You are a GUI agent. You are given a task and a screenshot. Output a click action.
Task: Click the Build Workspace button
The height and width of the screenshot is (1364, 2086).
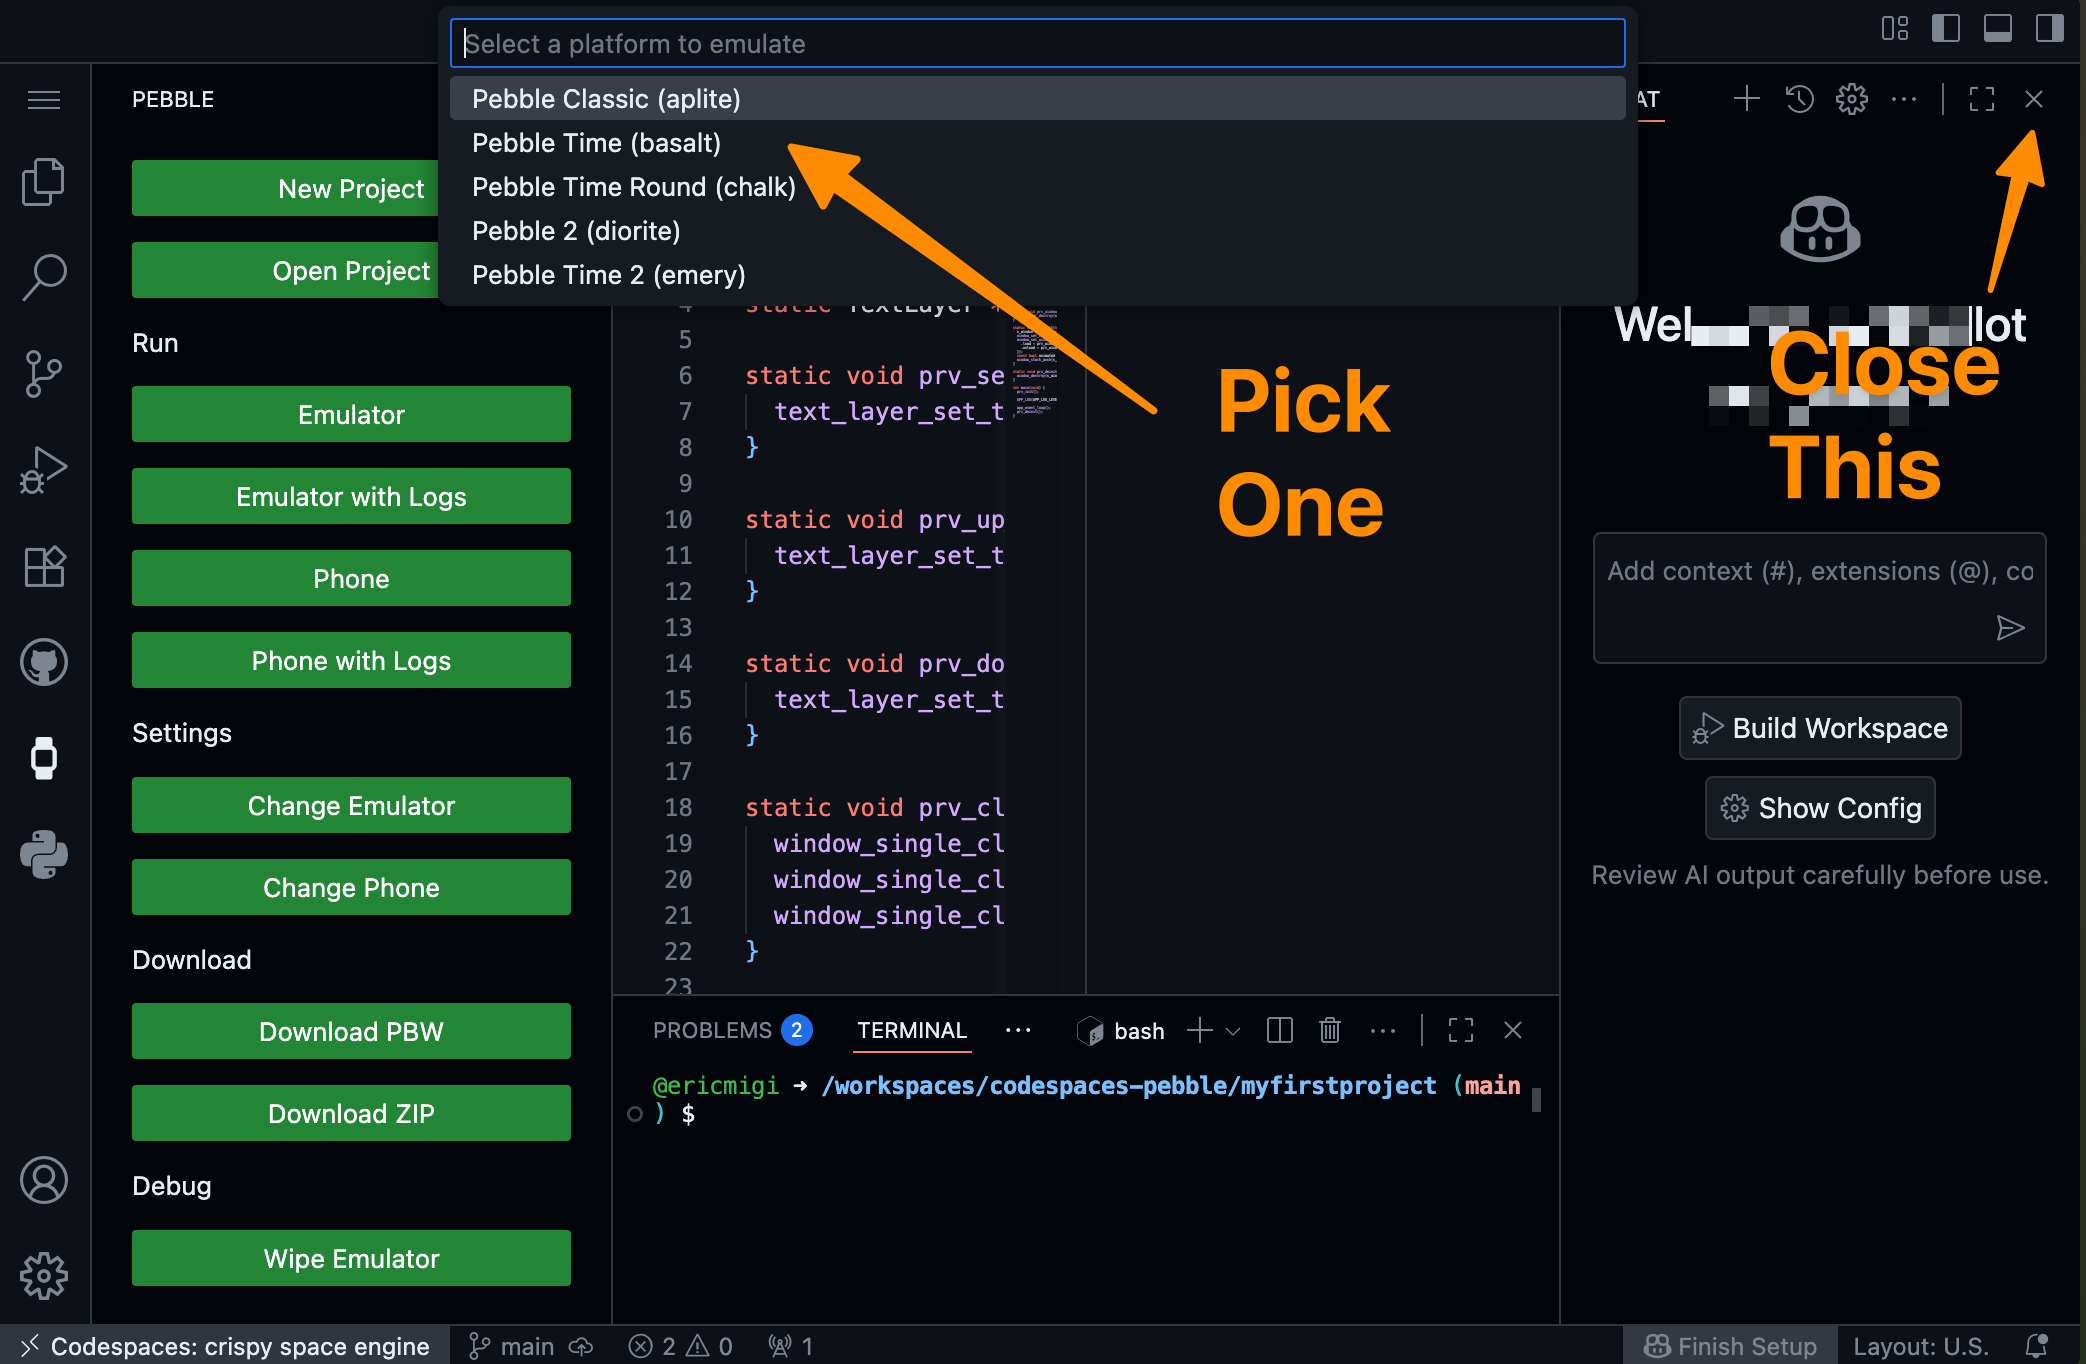tap(1819, 728)
